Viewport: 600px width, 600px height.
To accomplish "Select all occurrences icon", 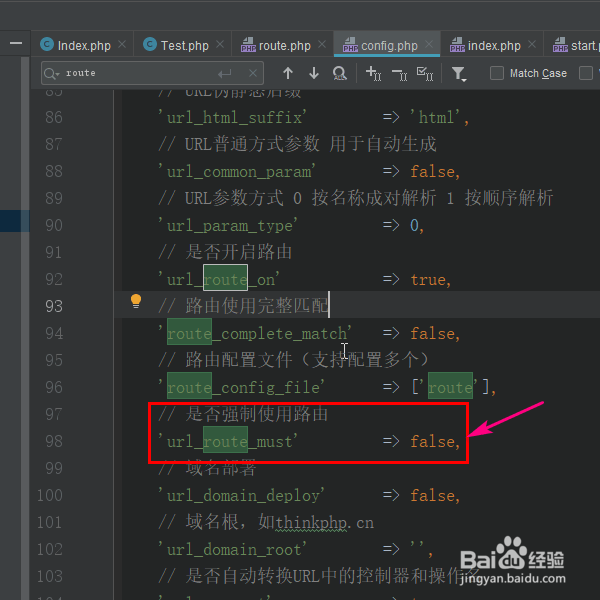I will [425, 73].
